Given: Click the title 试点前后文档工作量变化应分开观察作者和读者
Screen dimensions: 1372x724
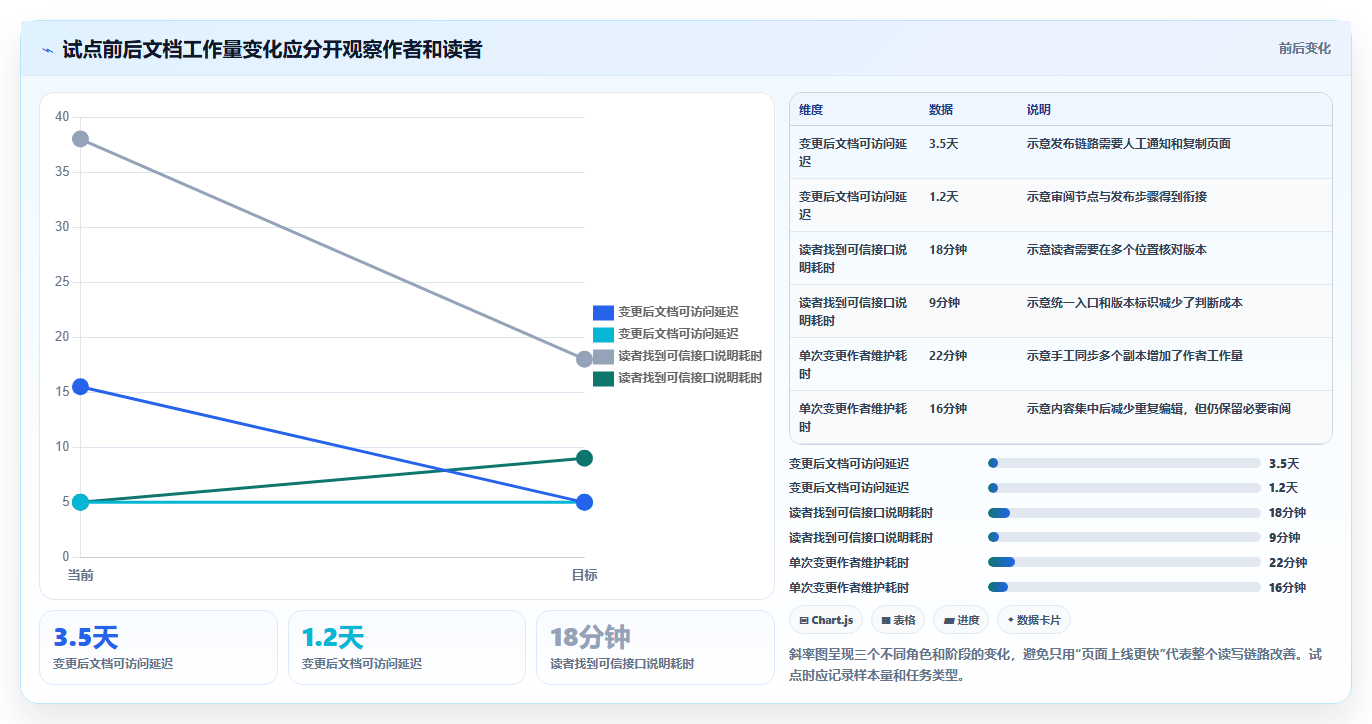Looking at the screenshot, I should (x=271, y=49).
